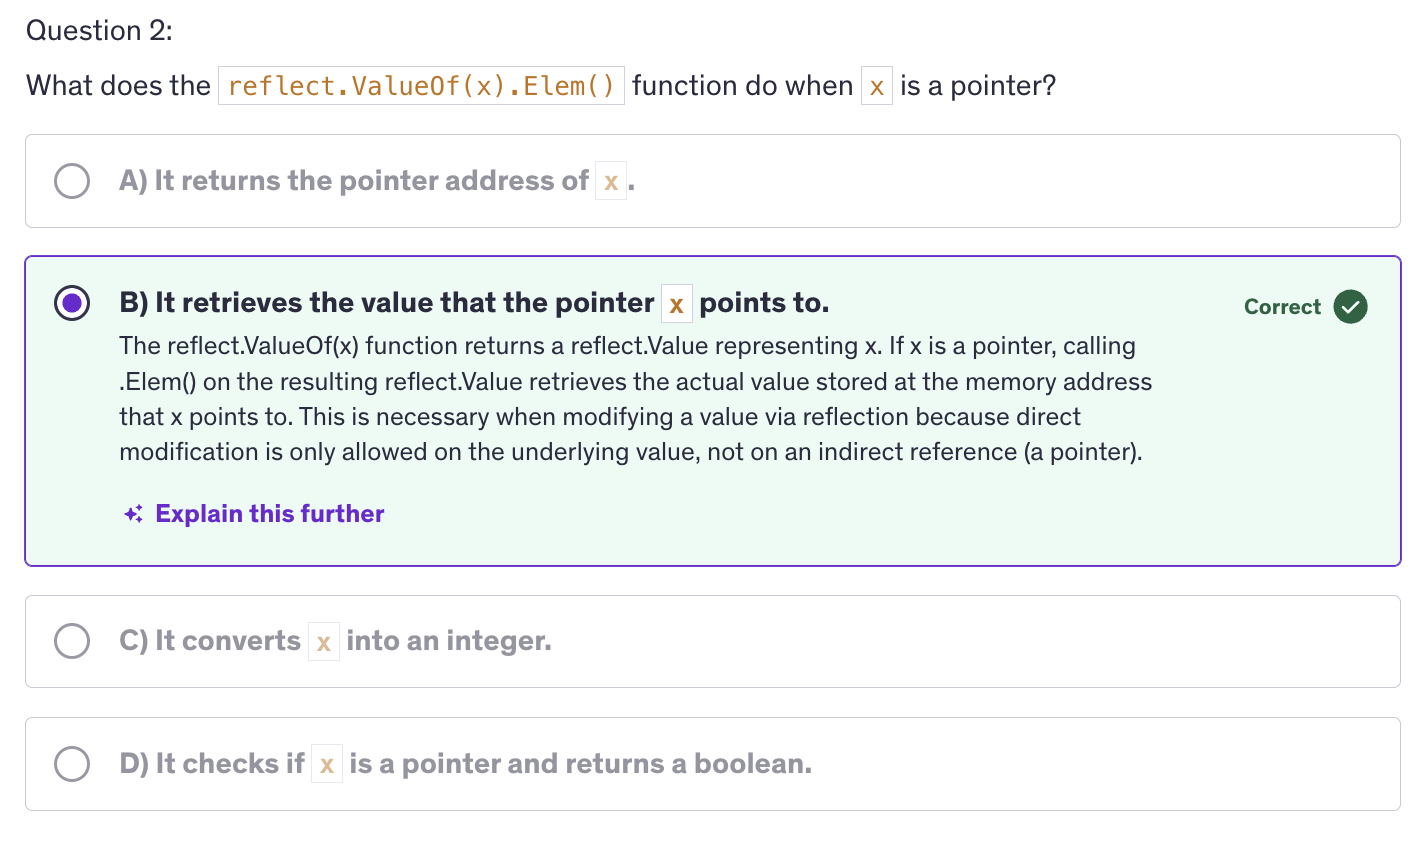1428x846 pixels.
Task: Choose the radio button for option C
Action: pos(72,641)
